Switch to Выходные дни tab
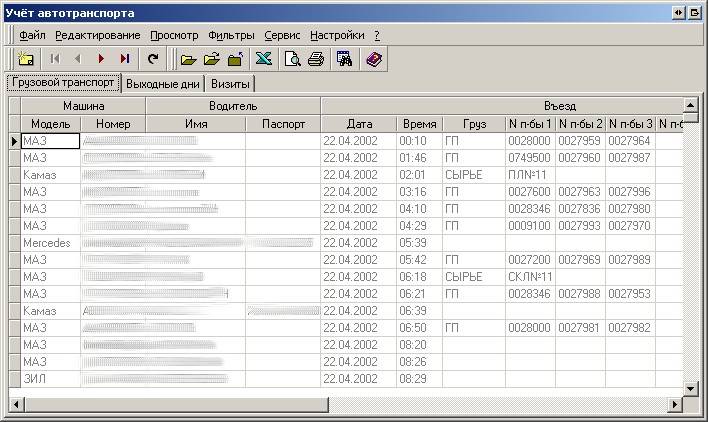The image size is (708, 422). 163,84
